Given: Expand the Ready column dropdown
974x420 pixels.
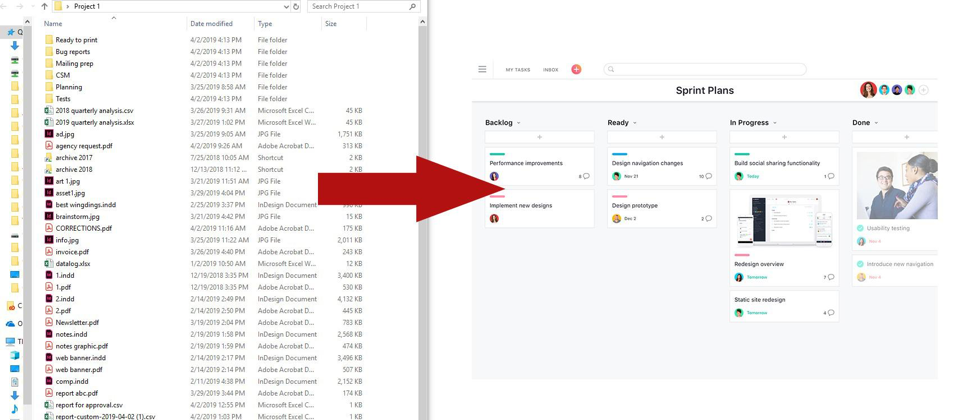Looking at the screenshot, I should pos(635,123).
